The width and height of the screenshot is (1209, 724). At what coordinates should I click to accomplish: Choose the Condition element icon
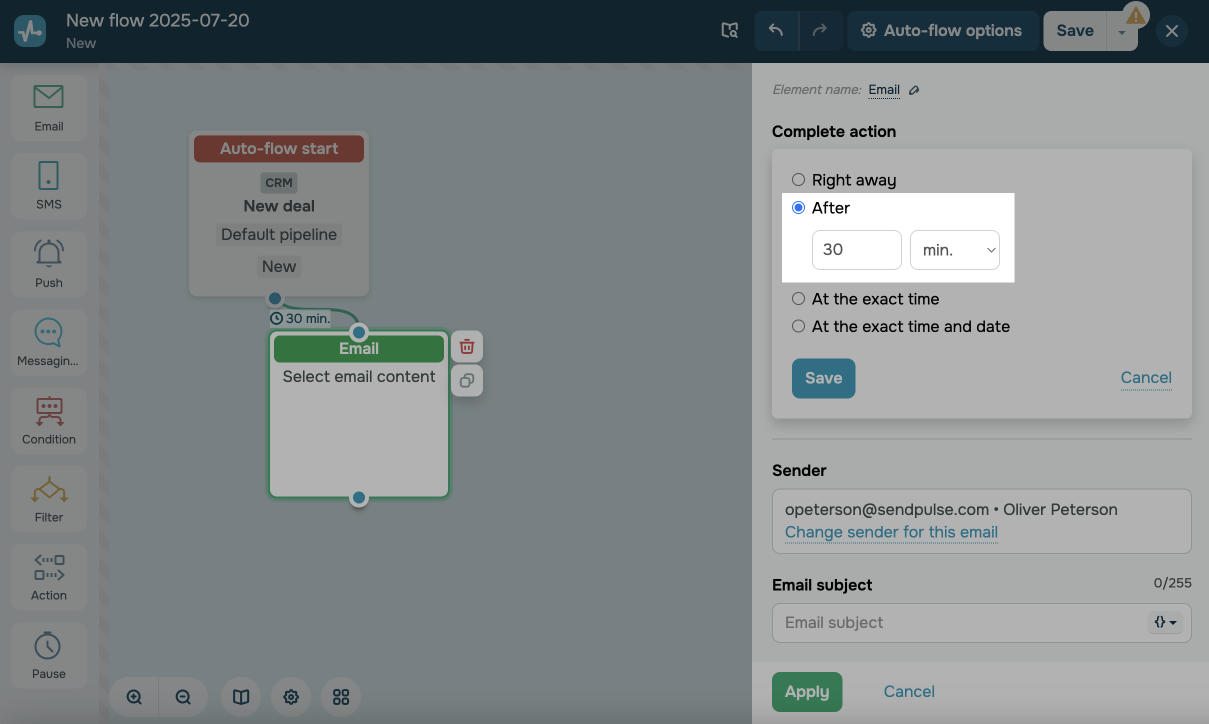click(48, 419)
